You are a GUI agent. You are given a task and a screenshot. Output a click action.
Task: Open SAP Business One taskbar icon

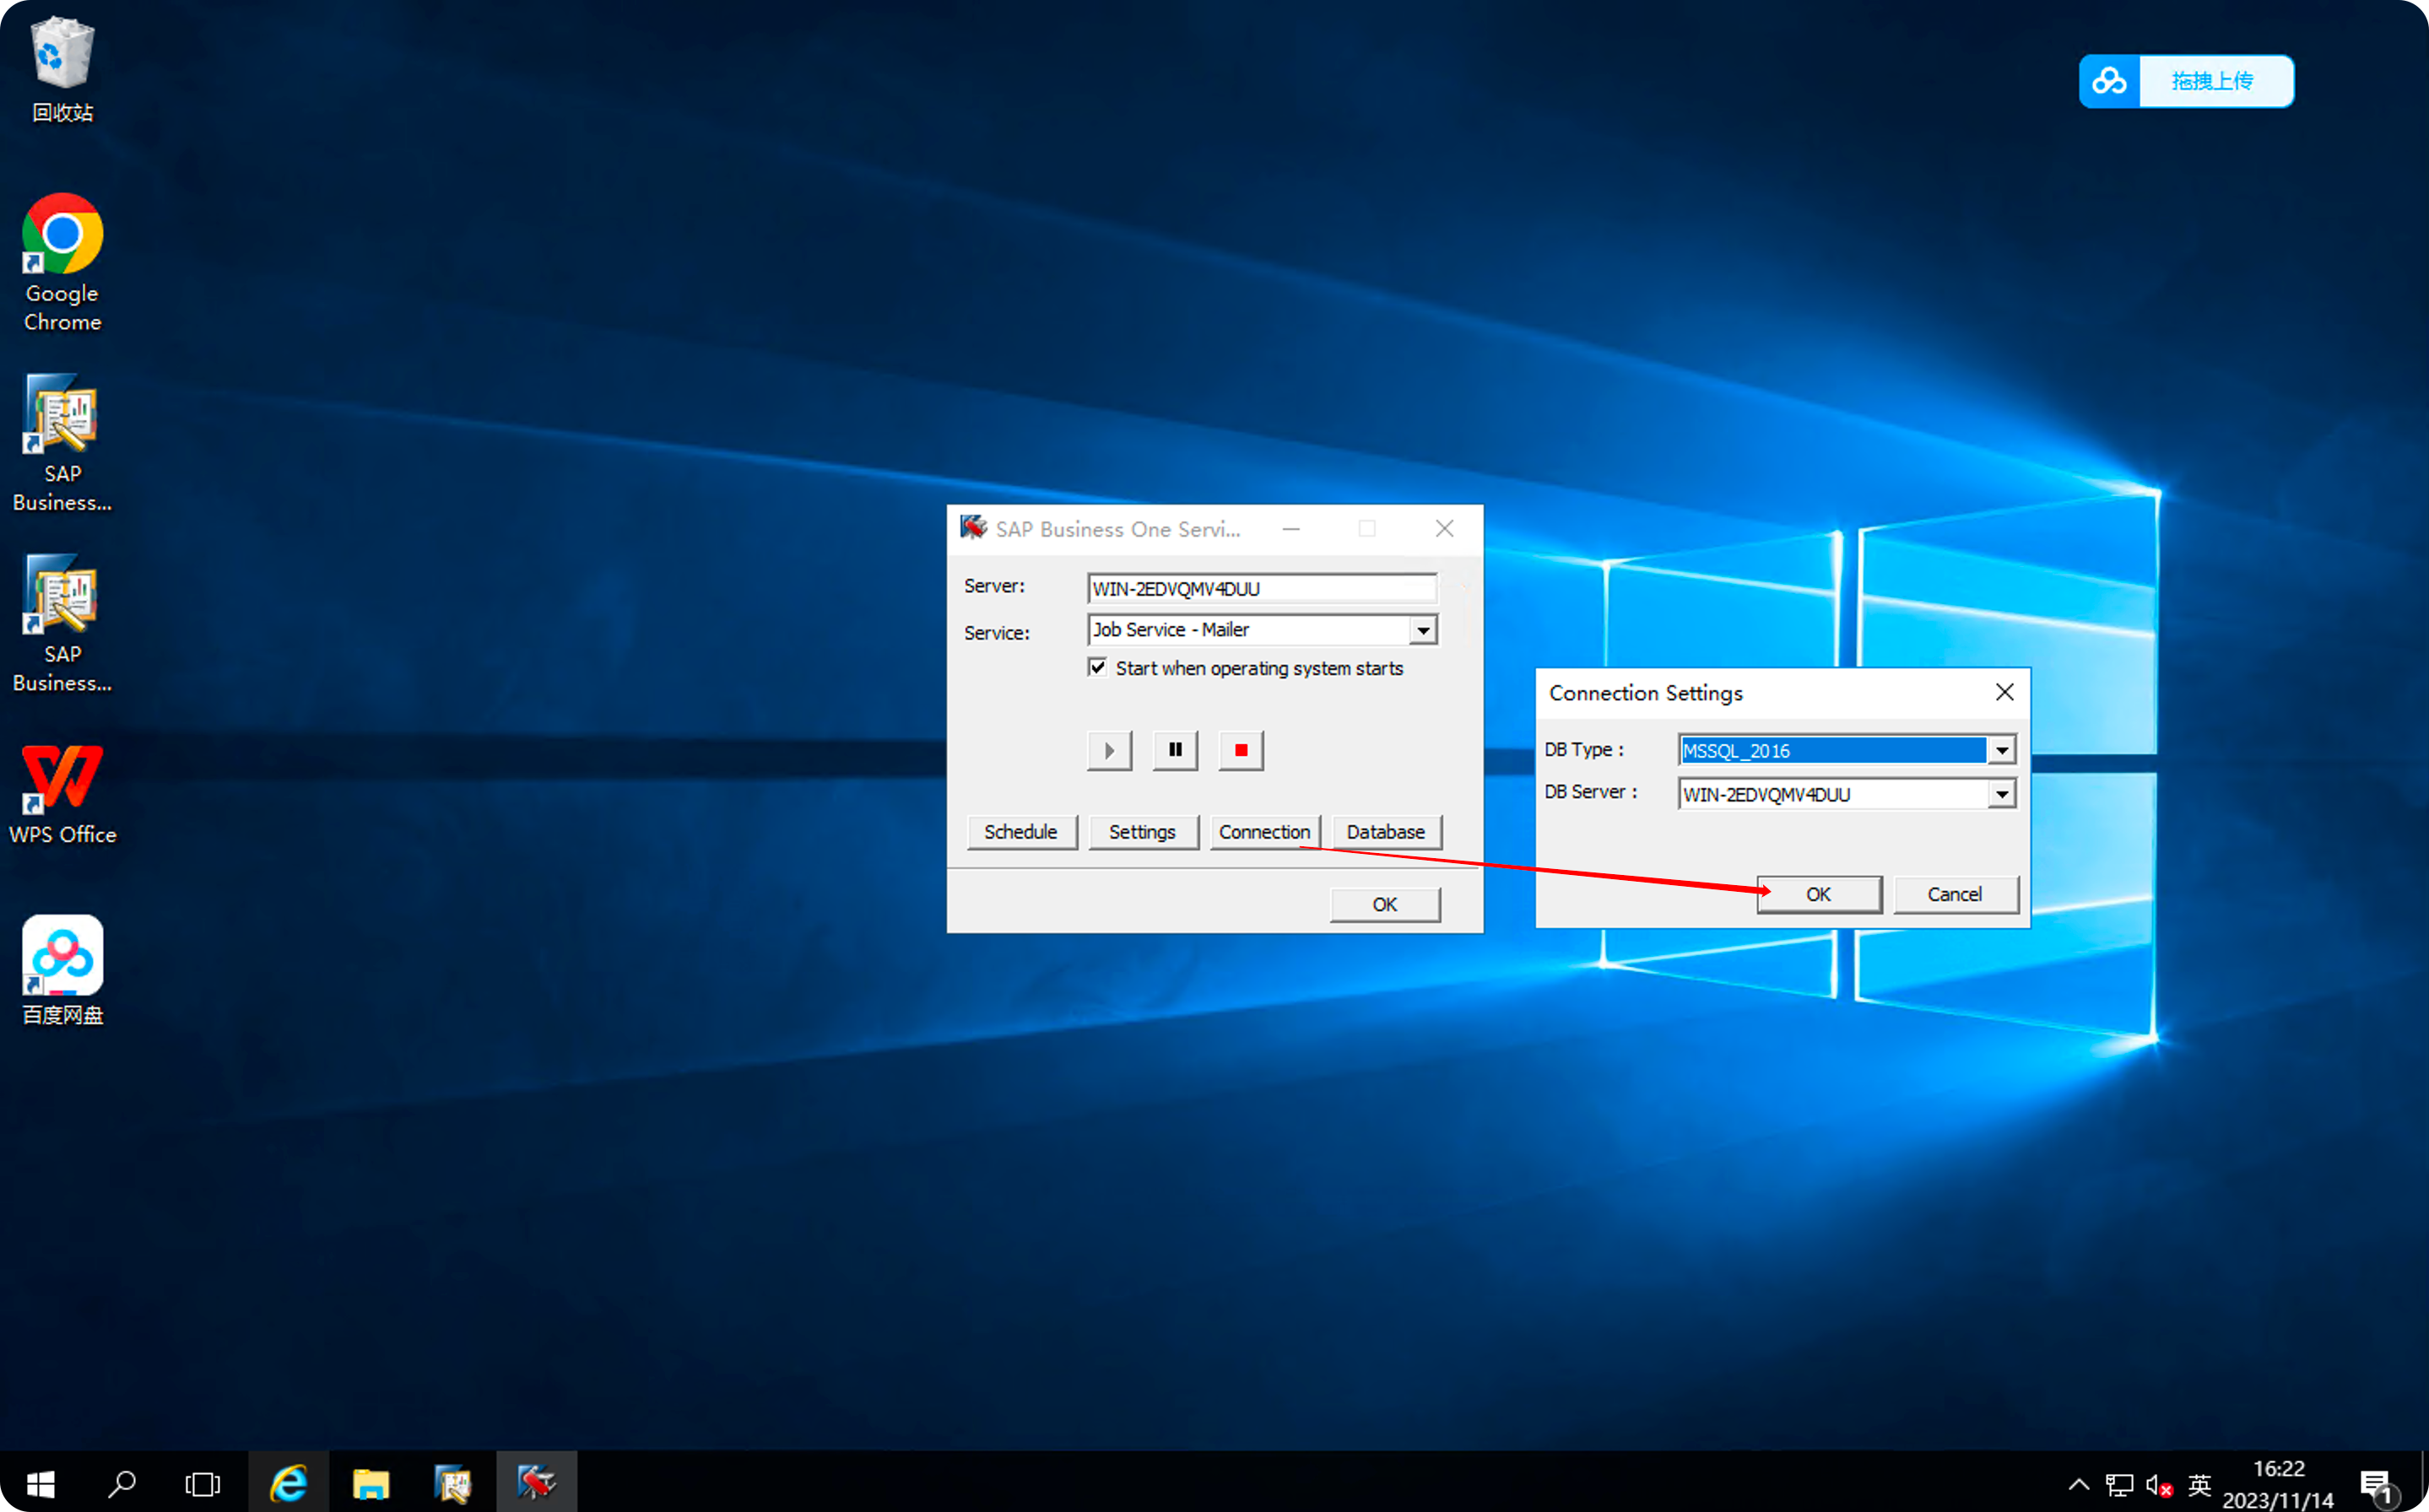pyautogui.click(x=453, y=1483)
